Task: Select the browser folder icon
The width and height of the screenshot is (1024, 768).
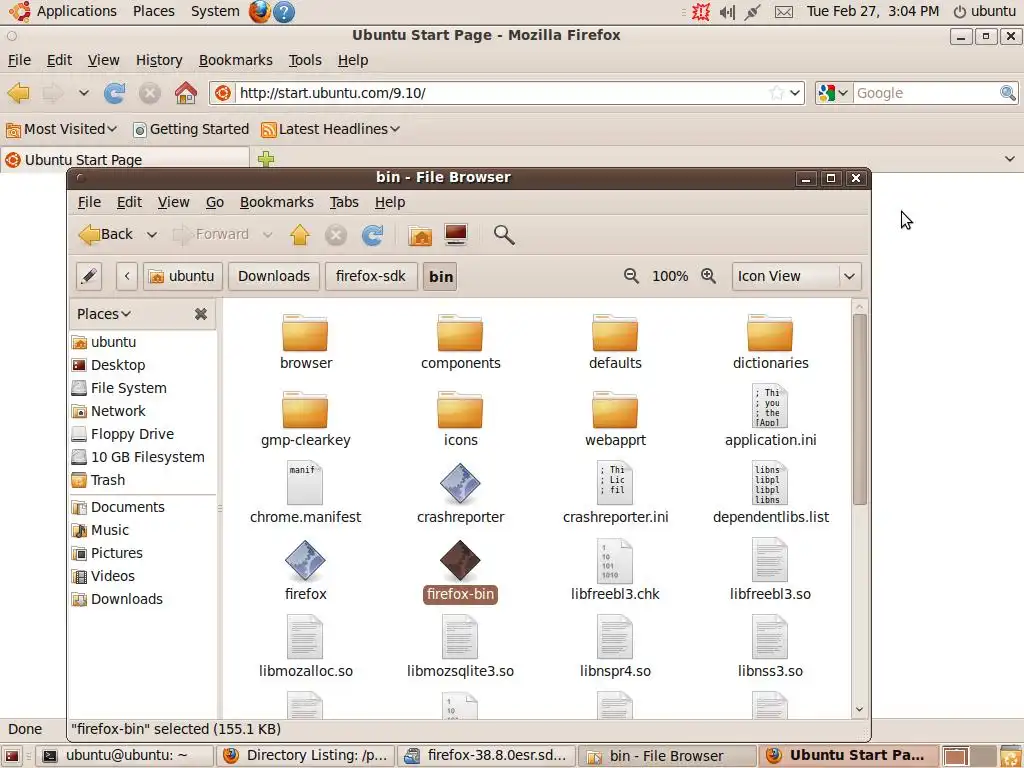Action: 305,333
